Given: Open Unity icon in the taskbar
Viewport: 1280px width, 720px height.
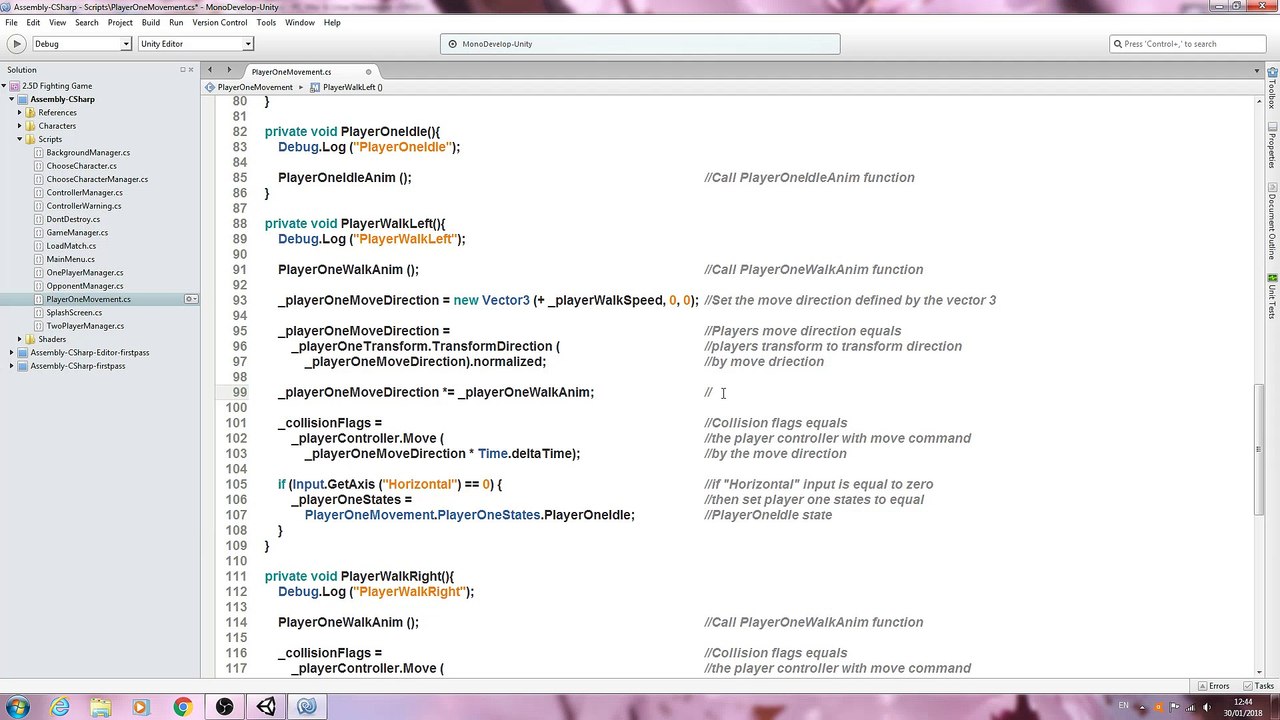Looking at the screenshot, I should [266, 707].
